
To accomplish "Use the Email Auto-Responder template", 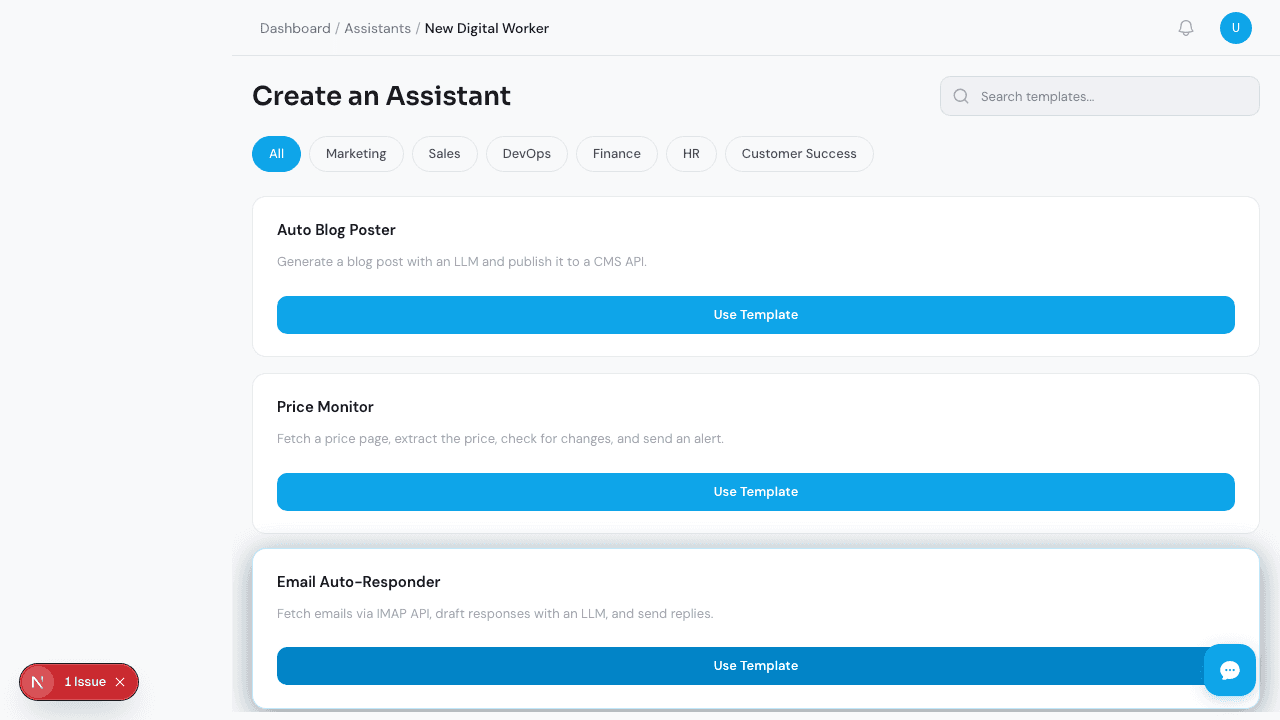I will click(x=755, y=666).
